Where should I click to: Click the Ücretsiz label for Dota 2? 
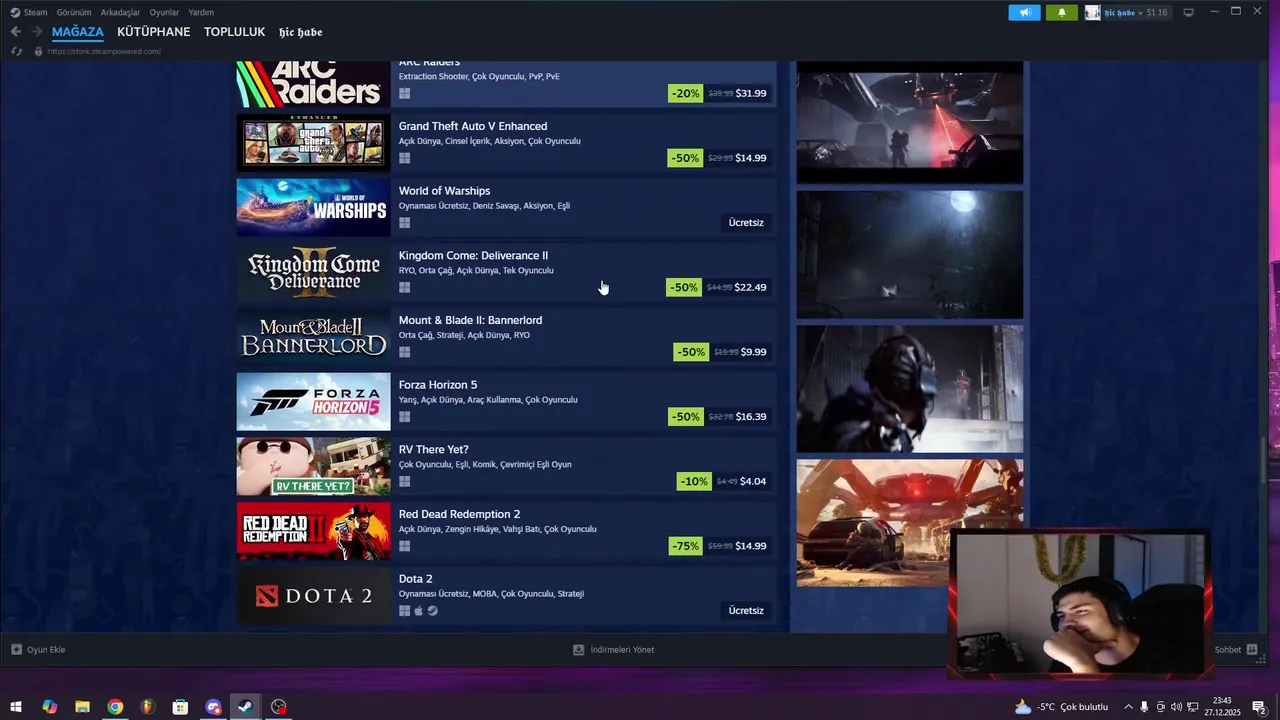[x=746, y=610]
